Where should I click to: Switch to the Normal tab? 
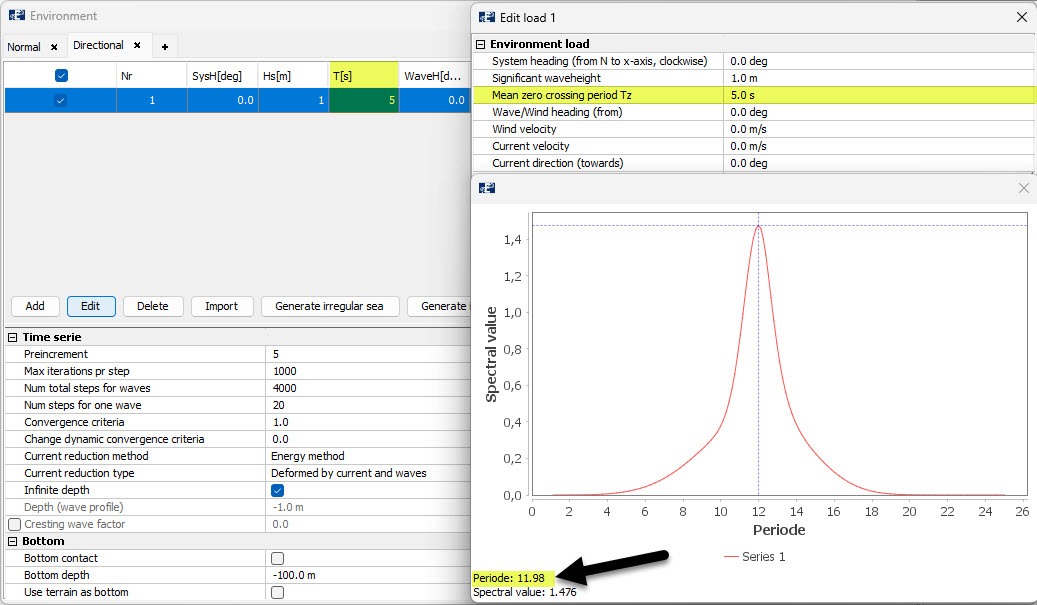coord(25,46)
